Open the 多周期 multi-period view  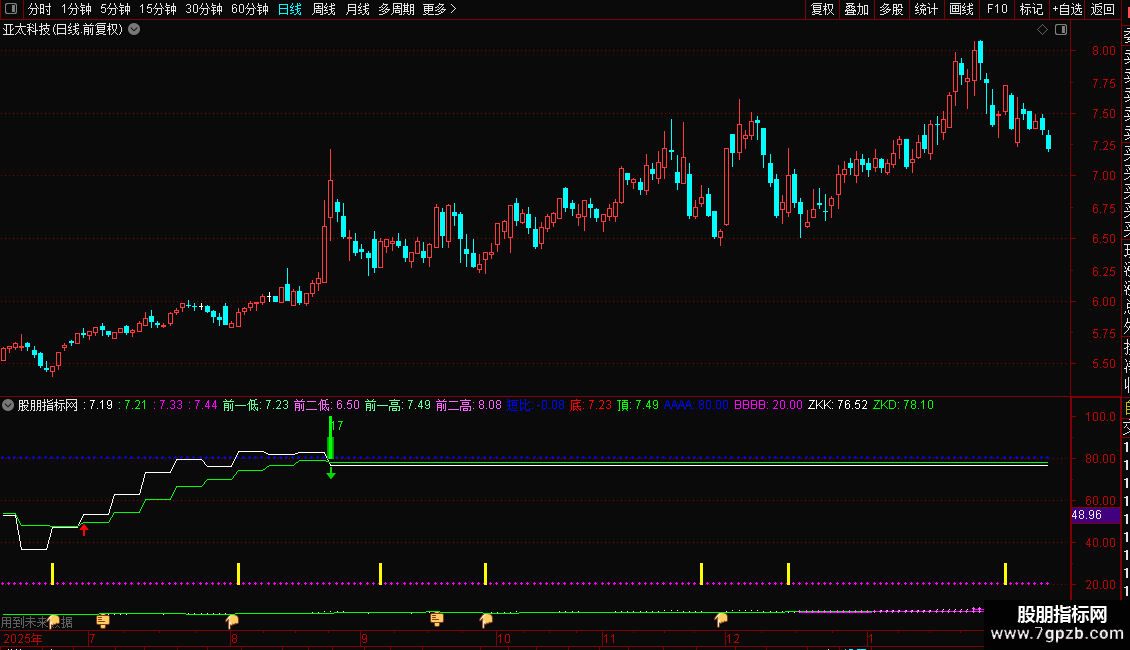click(x=396, y=9)
